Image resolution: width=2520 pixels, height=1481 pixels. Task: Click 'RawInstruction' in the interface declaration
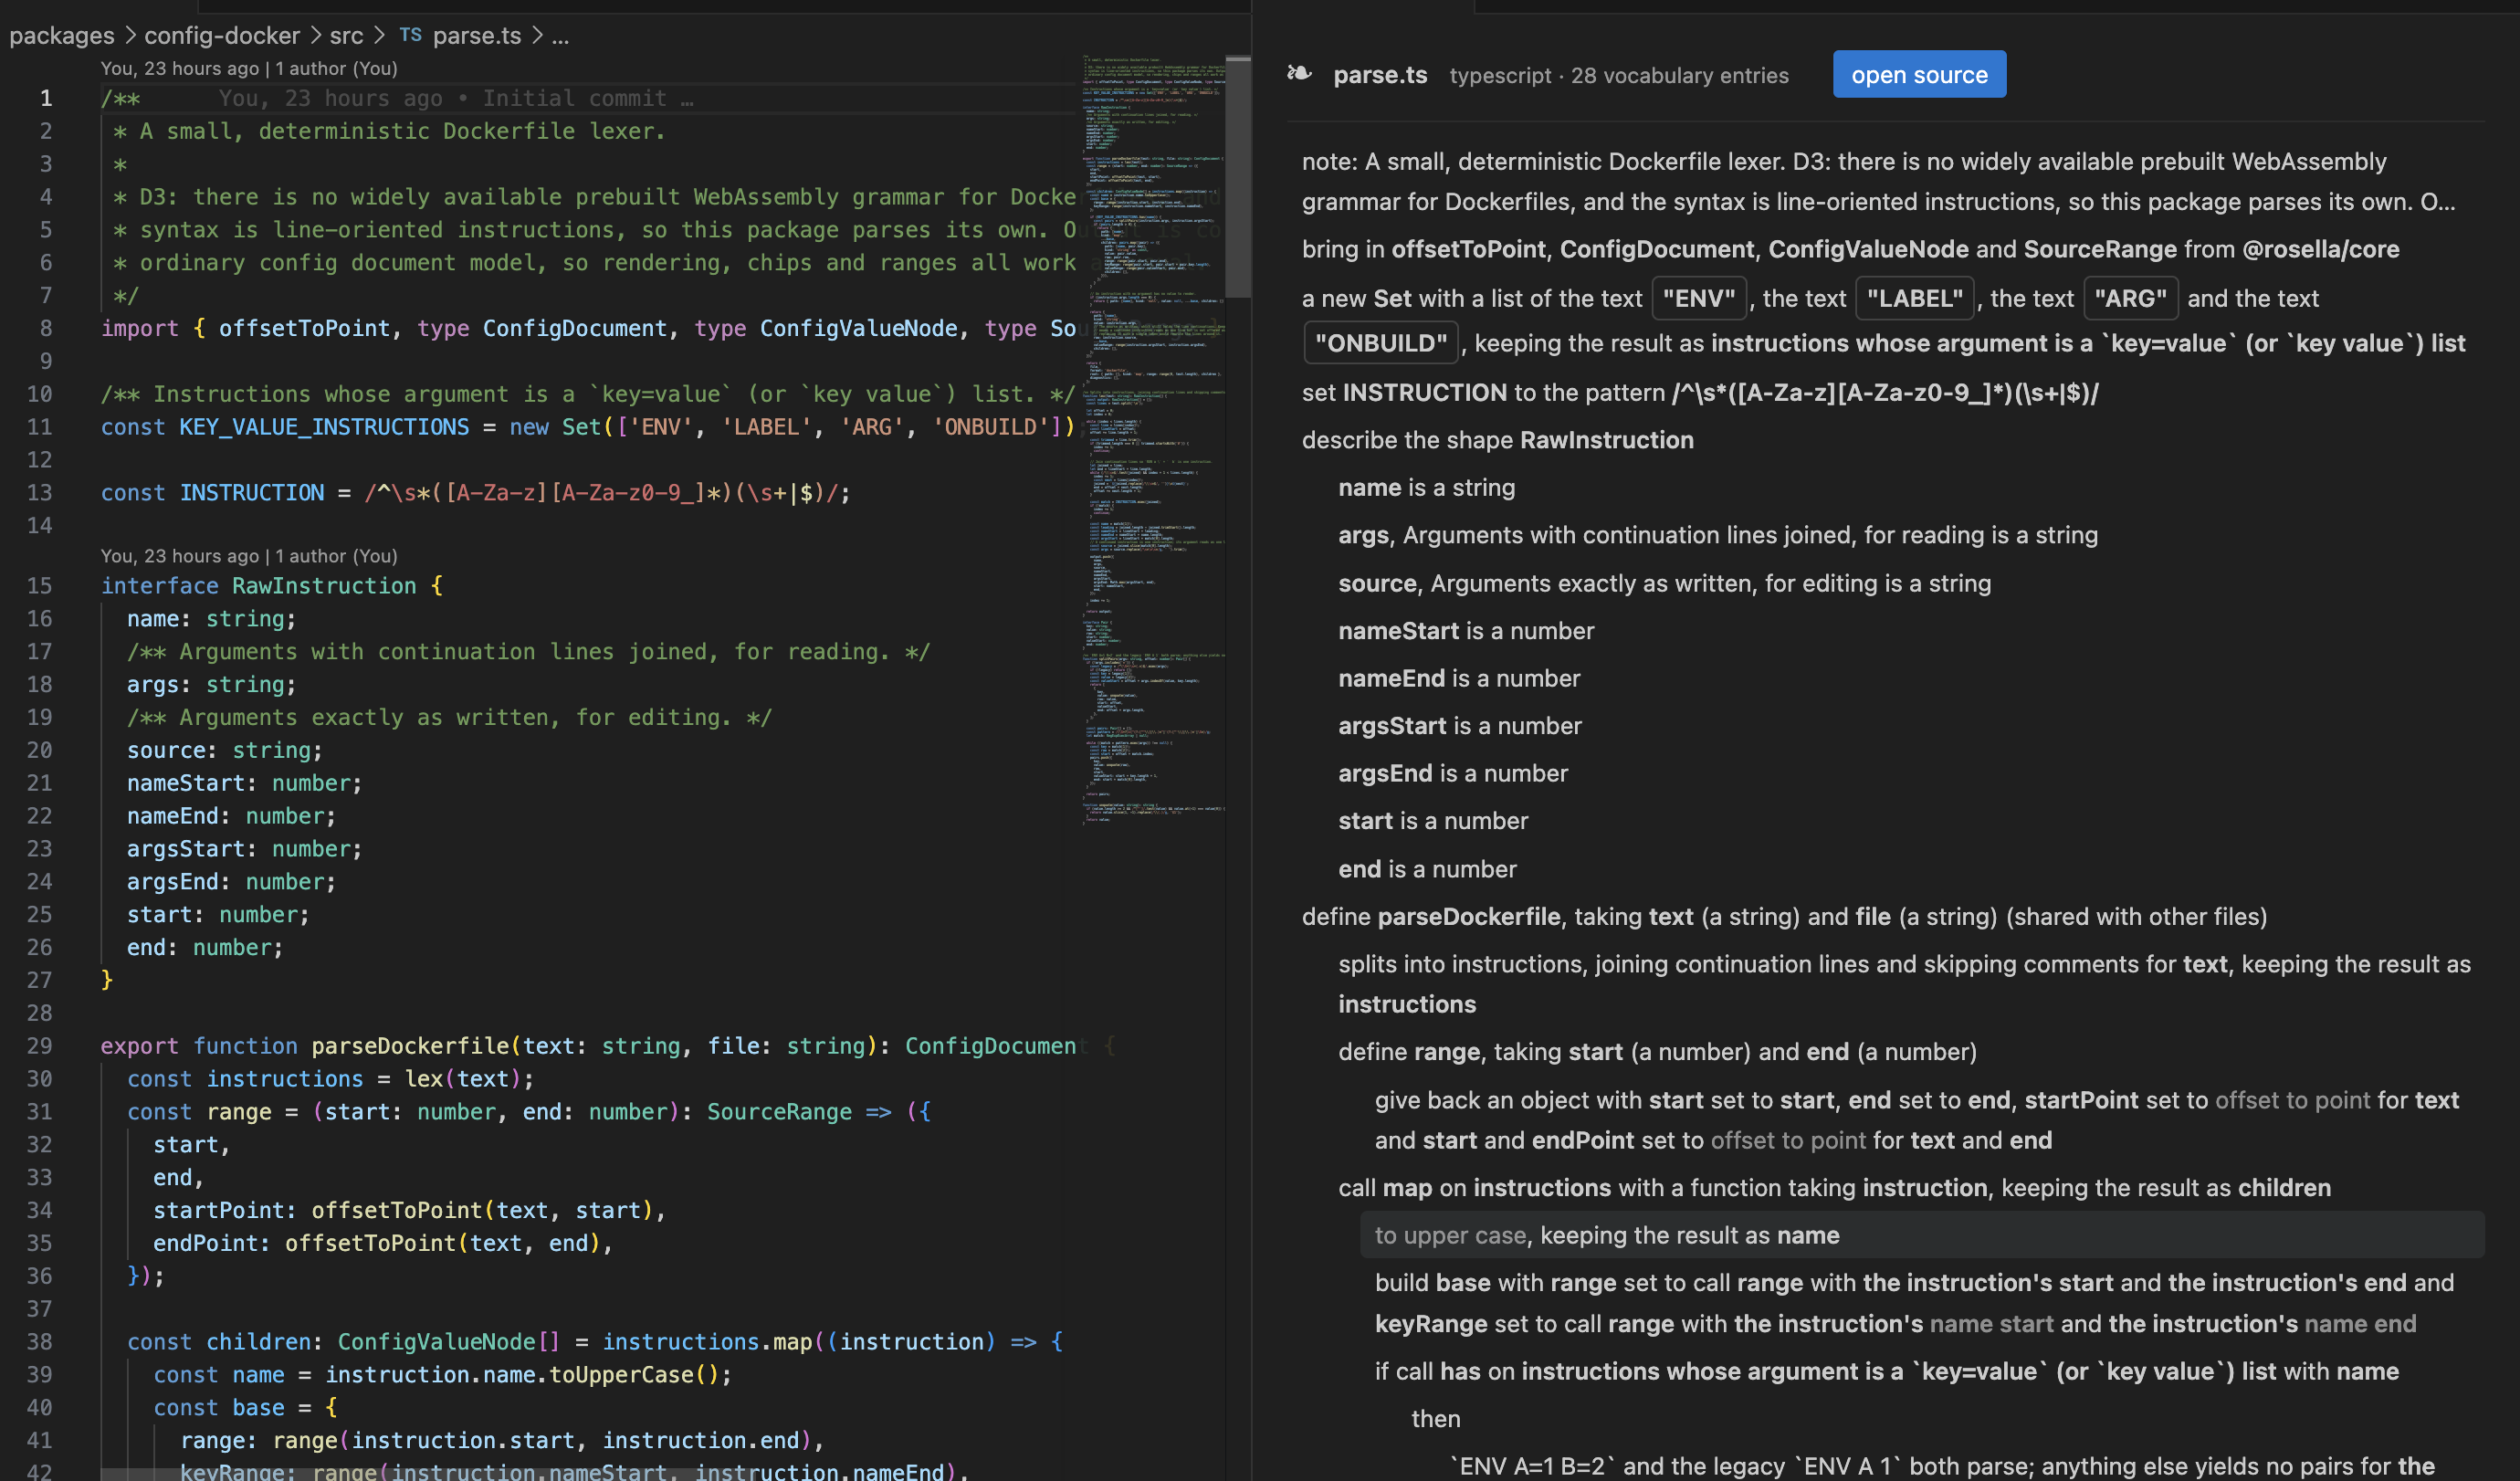tap(324, 586)
